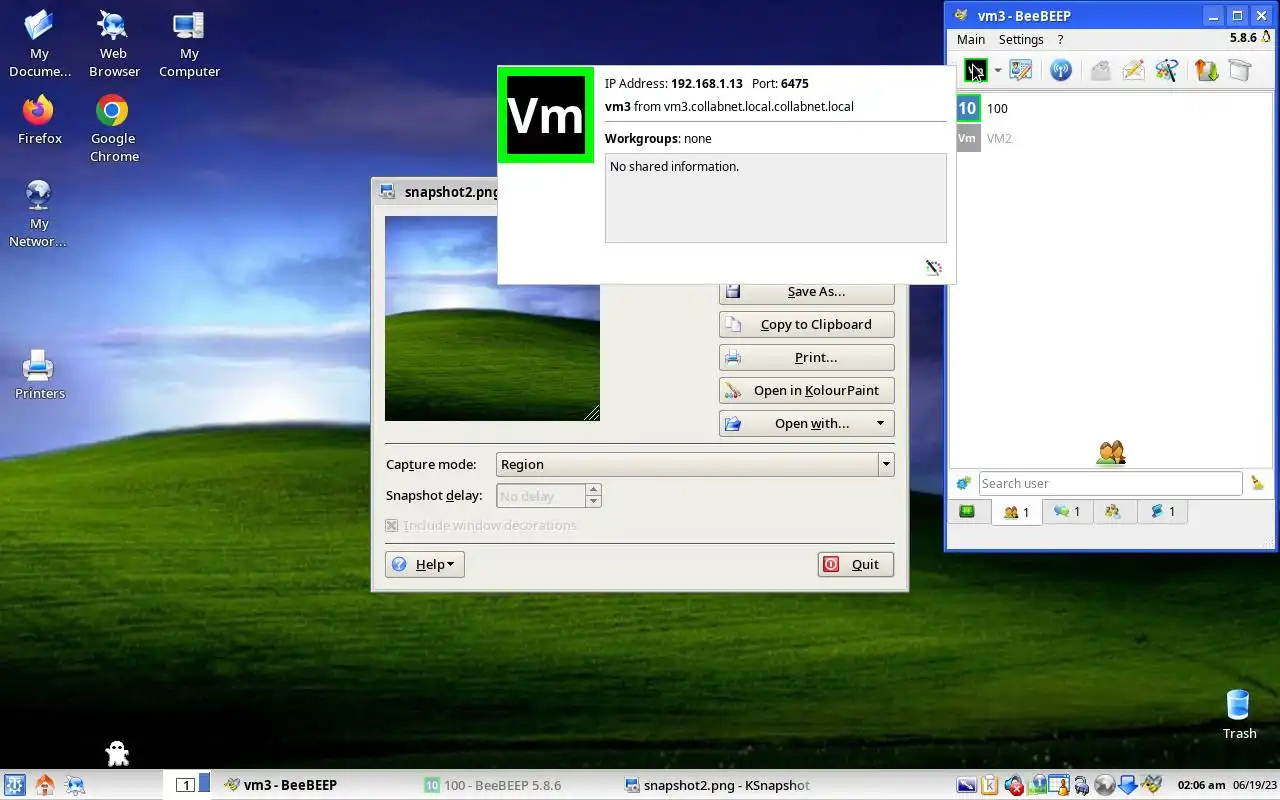The height and width of the screenshot is (800, 1280).
Task: Click the BeeBEEP user status avatar icon
Action: coord(975,70)
